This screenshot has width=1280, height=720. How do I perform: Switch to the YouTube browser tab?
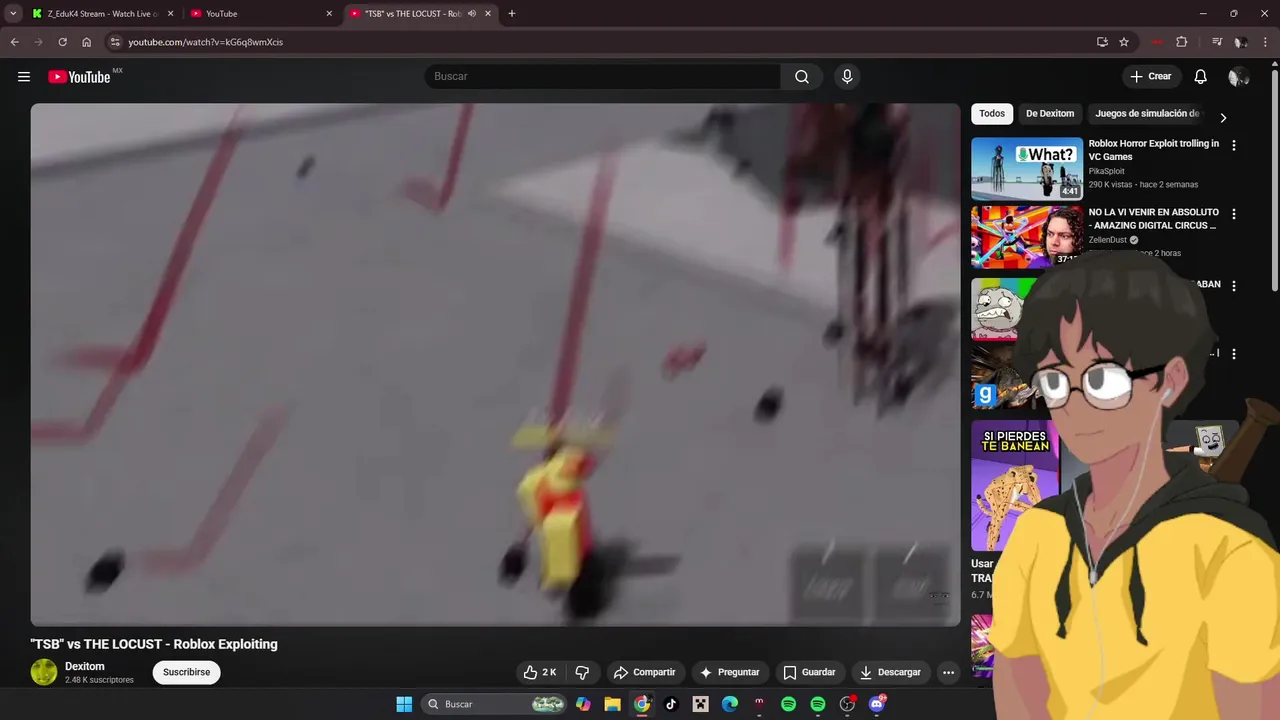click(260, 14)
